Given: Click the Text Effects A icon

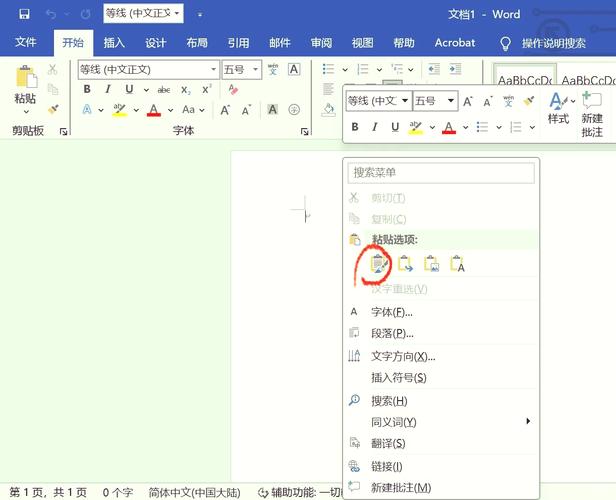Looking at the screenshot, I should tap(87, 110).
